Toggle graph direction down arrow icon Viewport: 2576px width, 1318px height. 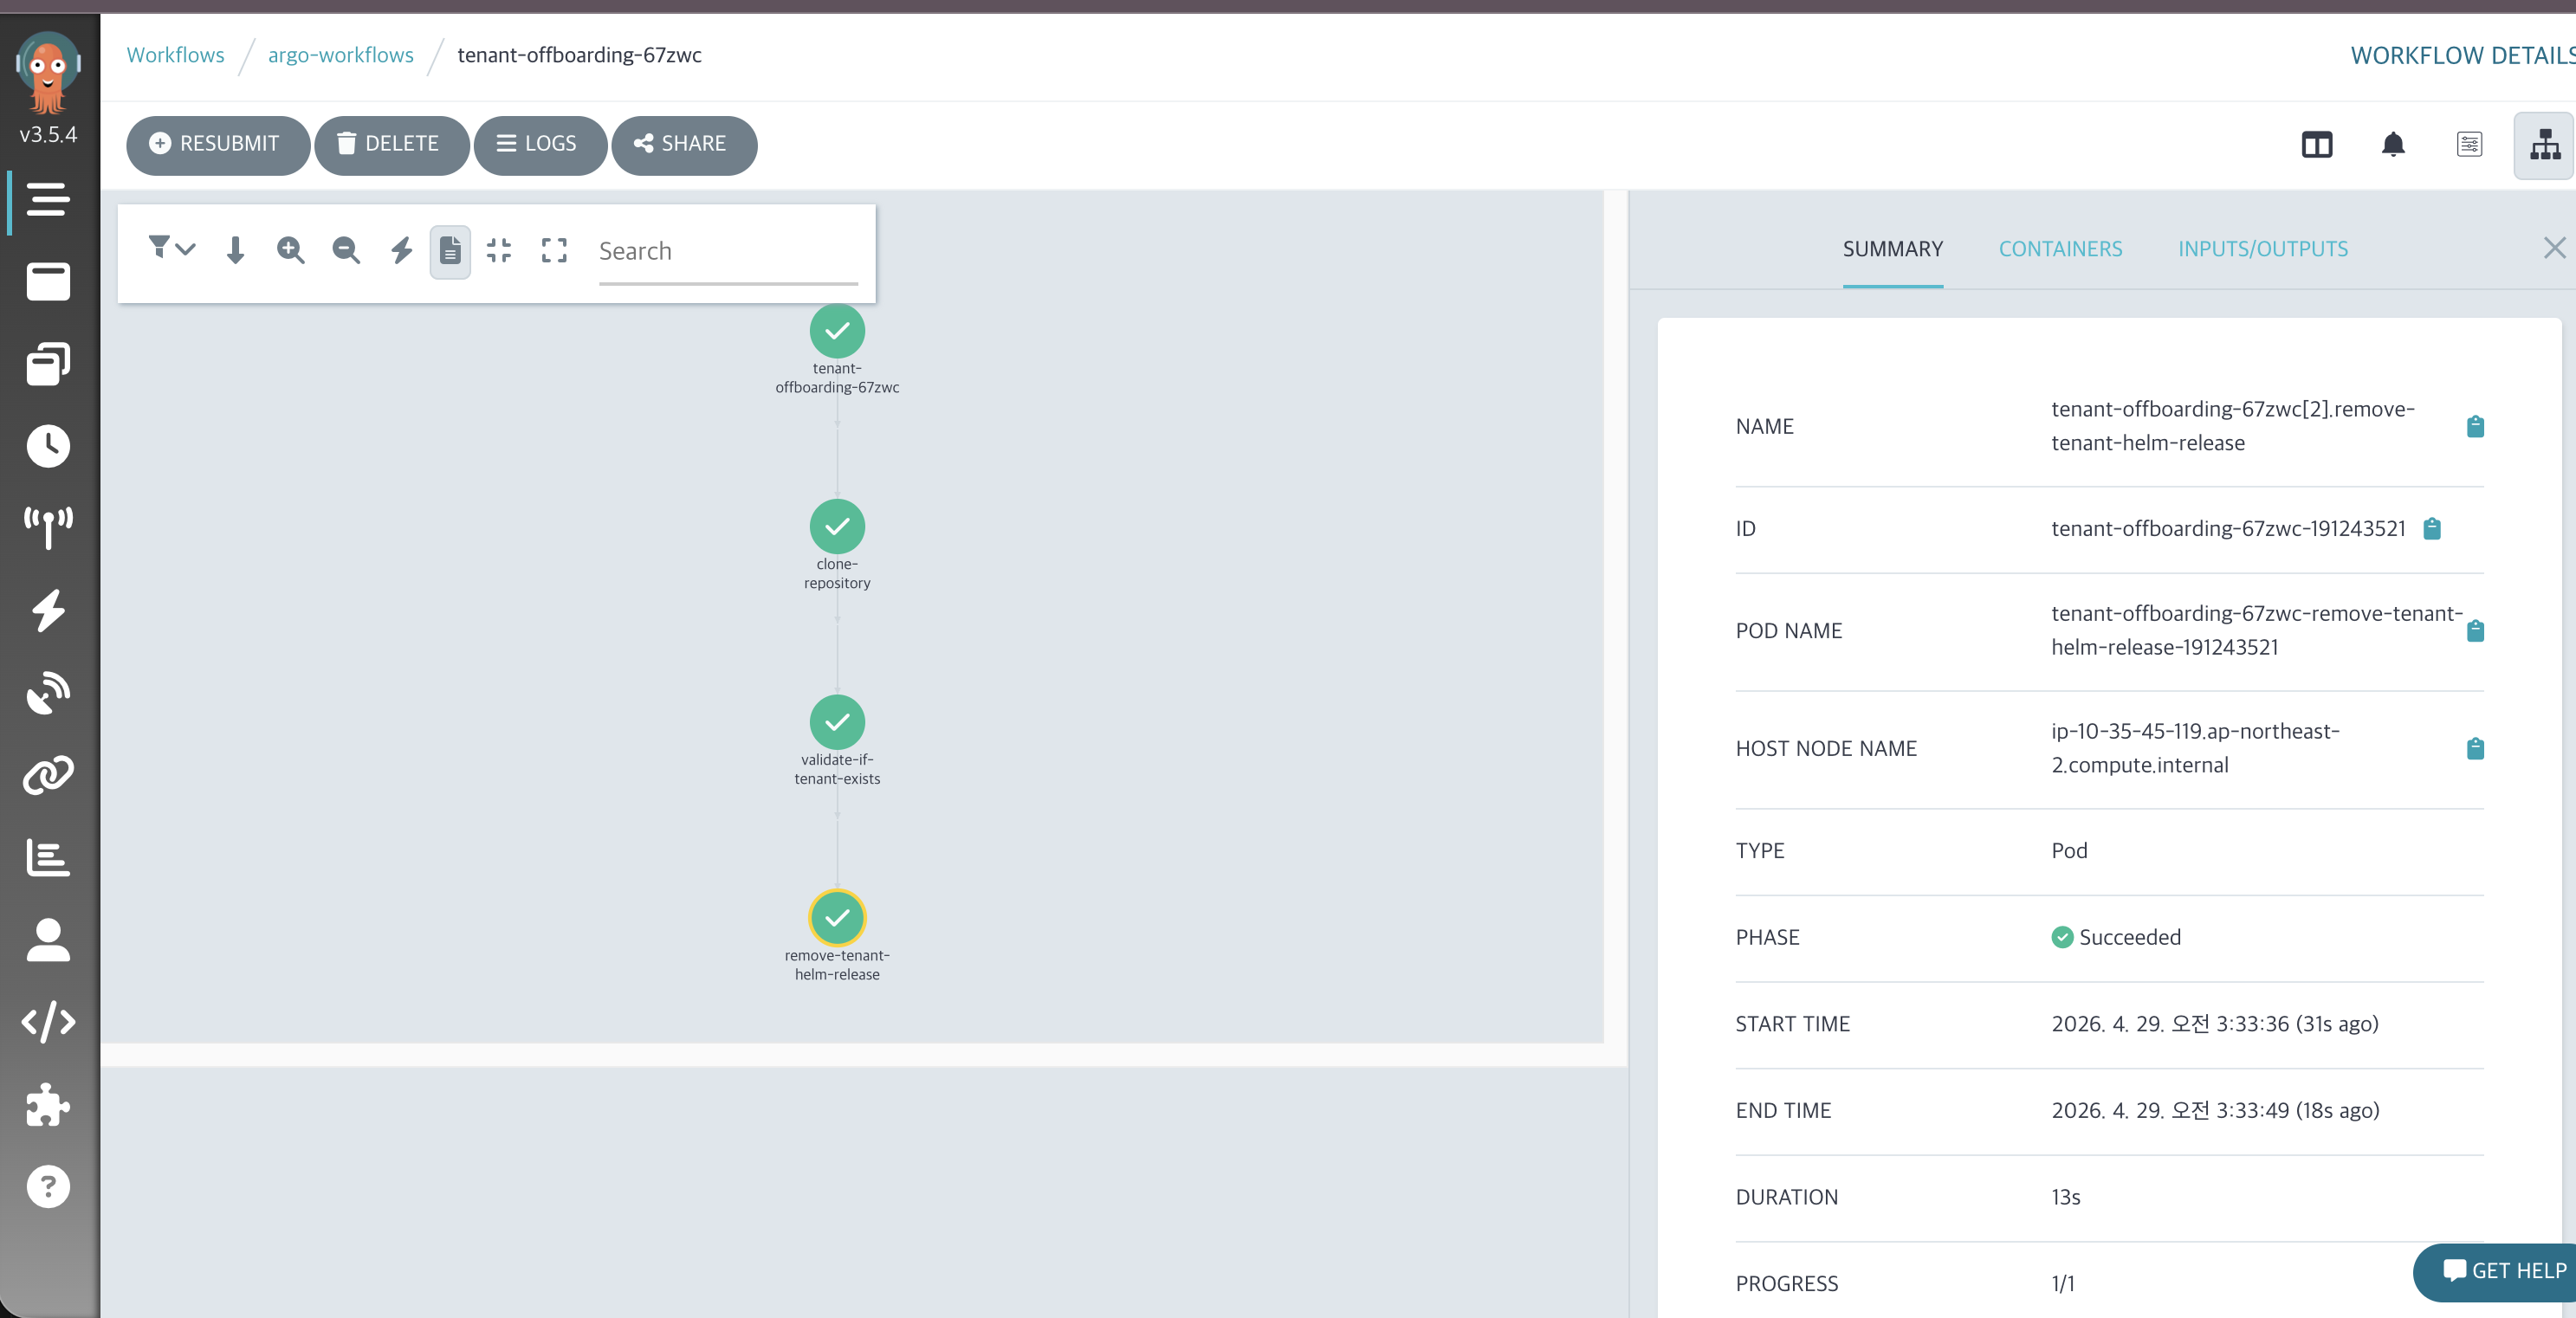pos(235,250)
